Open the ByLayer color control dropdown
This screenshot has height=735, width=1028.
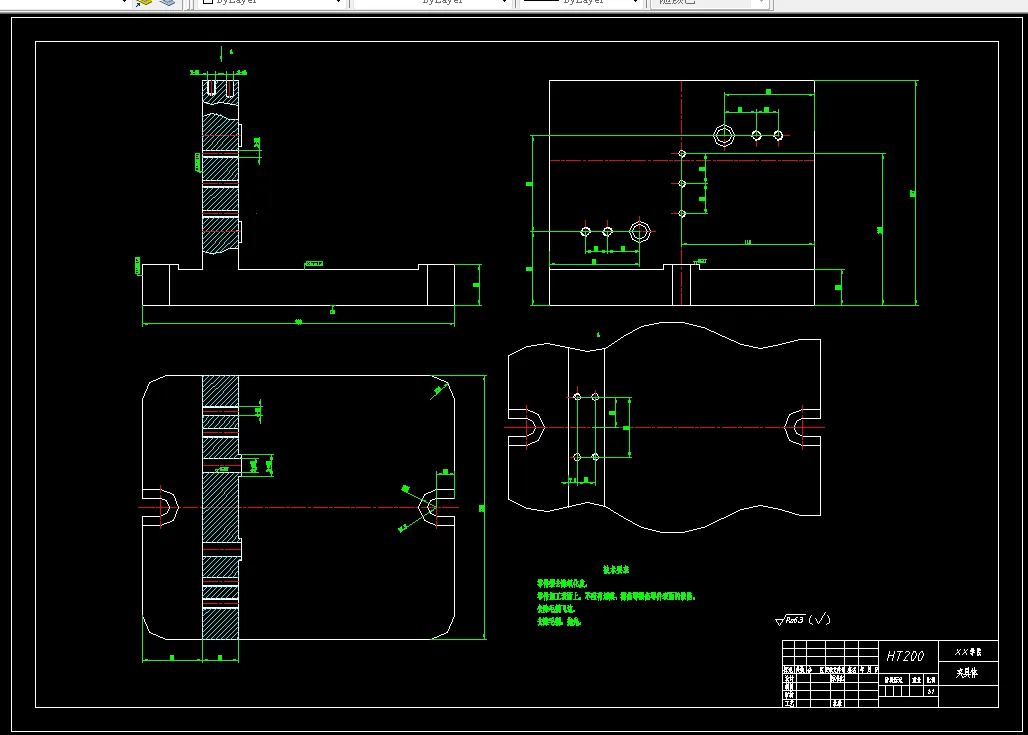coord(271,3)
